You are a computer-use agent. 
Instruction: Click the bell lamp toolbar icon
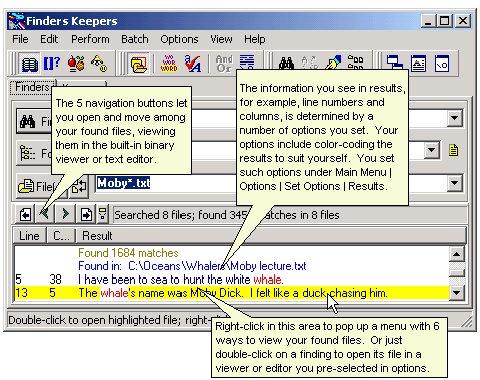[99, 63]
